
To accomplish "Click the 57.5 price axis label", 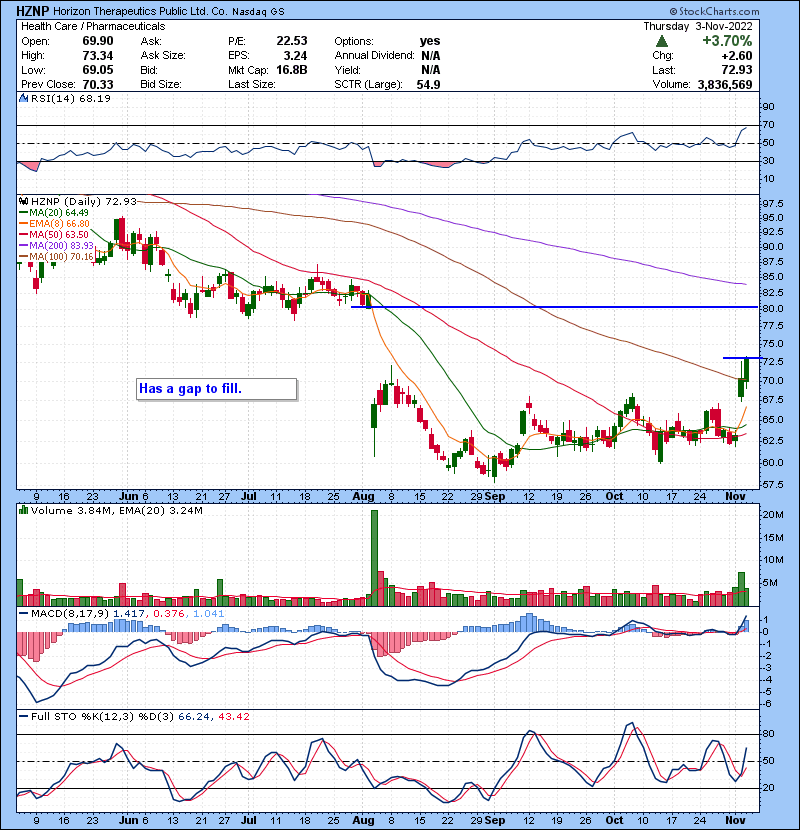I will pyautogui.click(x=772, y=485).
